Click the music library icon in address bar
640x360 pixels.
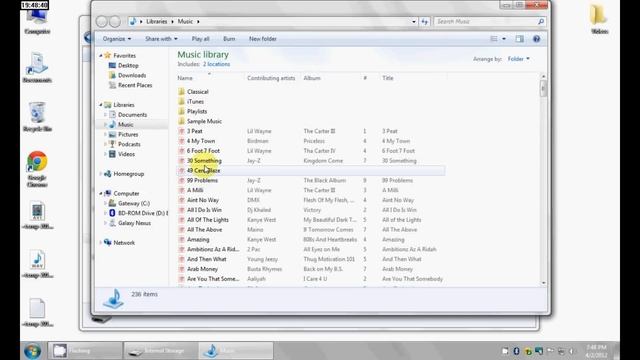[x=133, y=21]
